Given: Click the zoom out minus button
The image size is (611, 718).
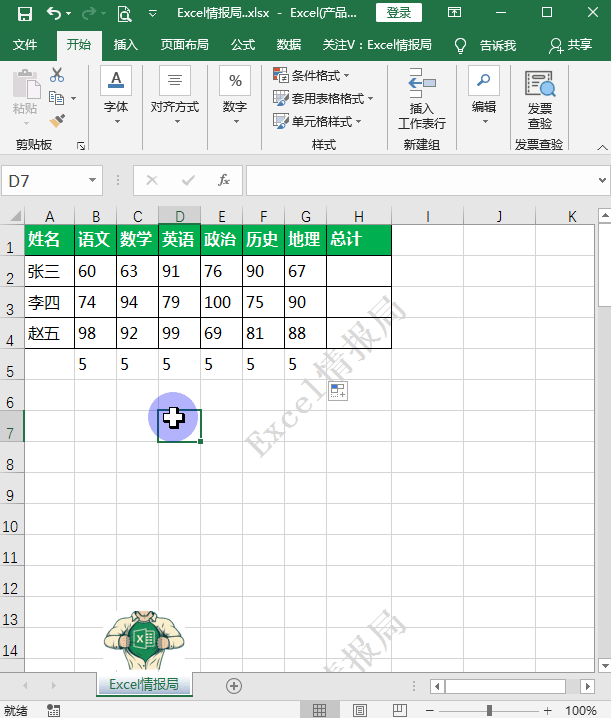Looking at the screenshot, I should 430,711.
